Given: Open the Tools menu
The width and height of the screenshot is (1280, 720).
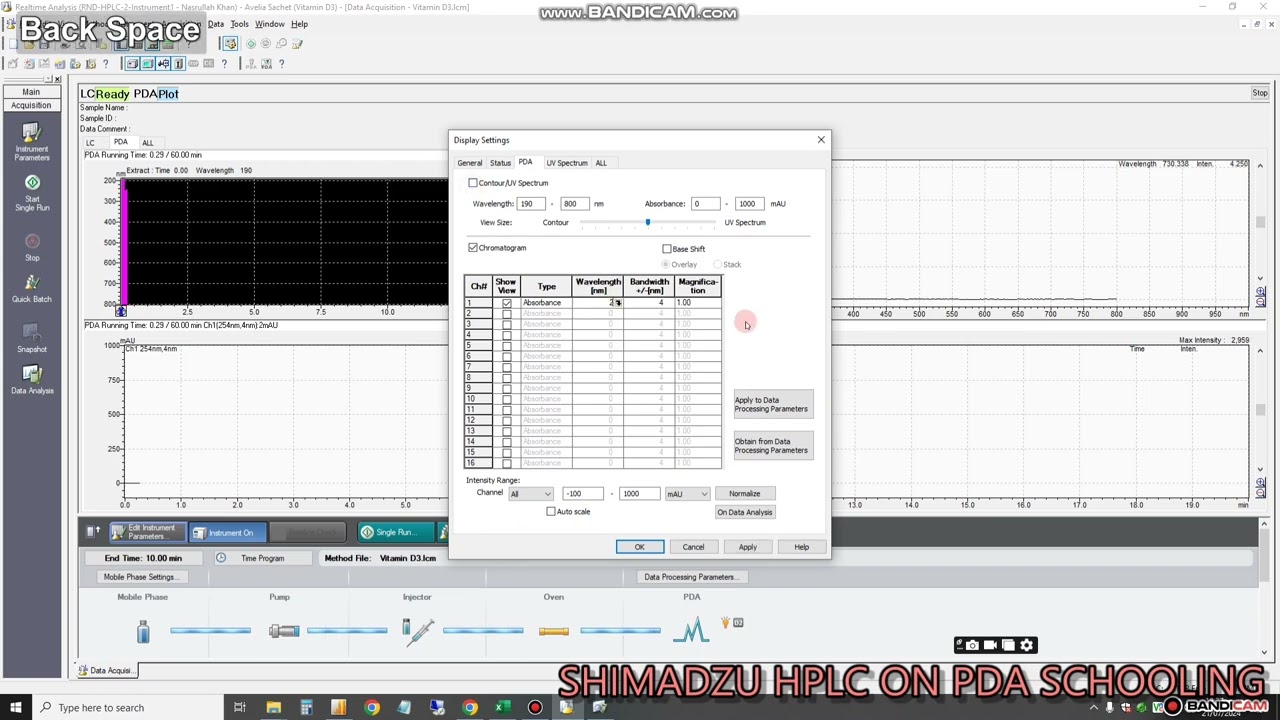Looking at the screenshot, I should coord(239,24).
